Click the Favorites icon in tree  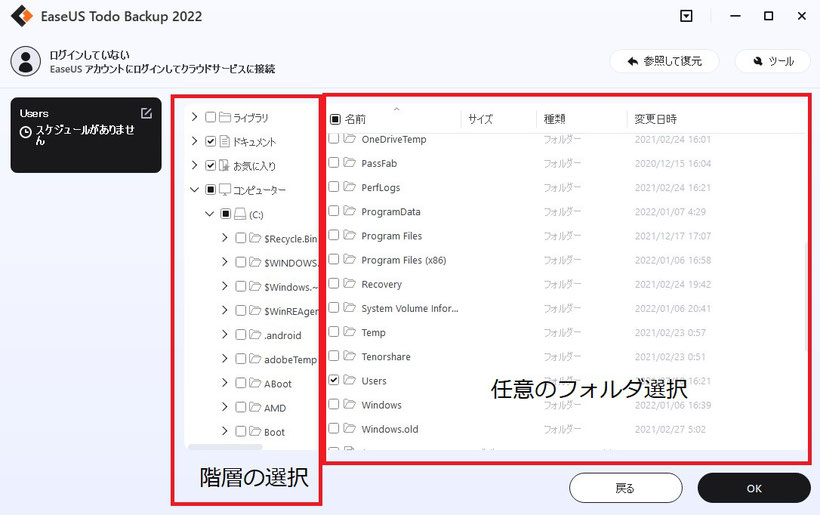point(224,165)
